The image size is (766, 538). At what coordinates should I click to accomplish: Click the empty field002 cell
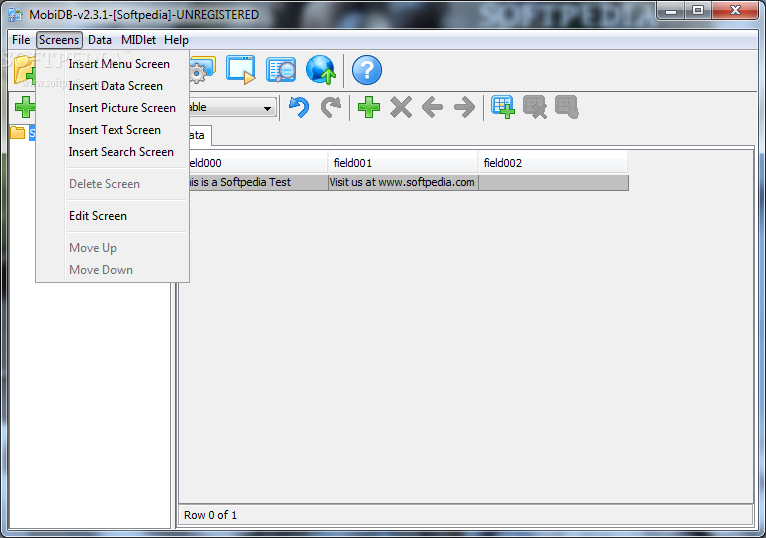(553, 182)
